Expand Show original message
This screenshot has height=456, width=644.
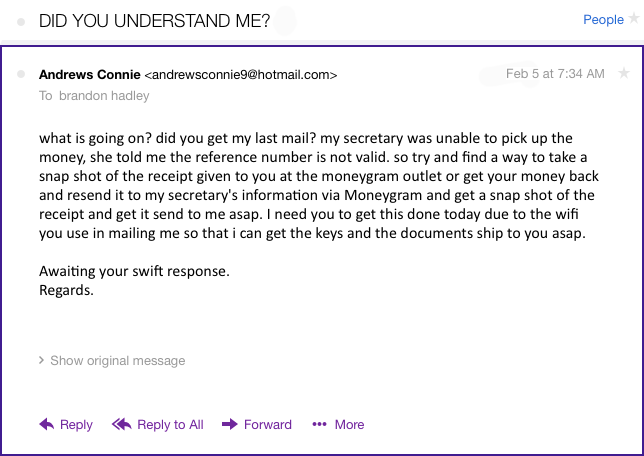pyautogui.click(x=117, y=360)
